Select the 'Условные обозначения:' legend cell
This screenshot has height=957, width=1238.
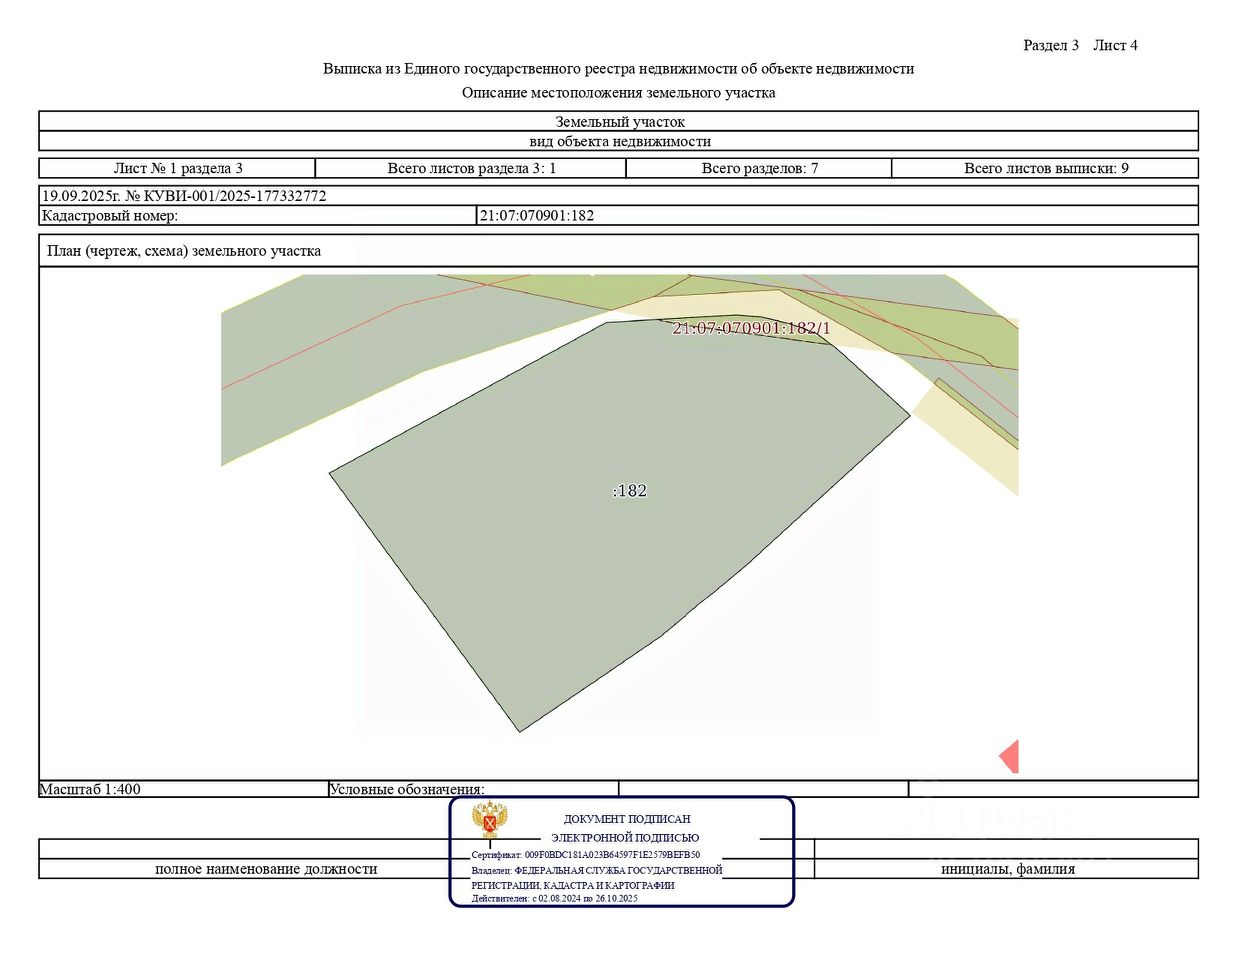(473, 789)
